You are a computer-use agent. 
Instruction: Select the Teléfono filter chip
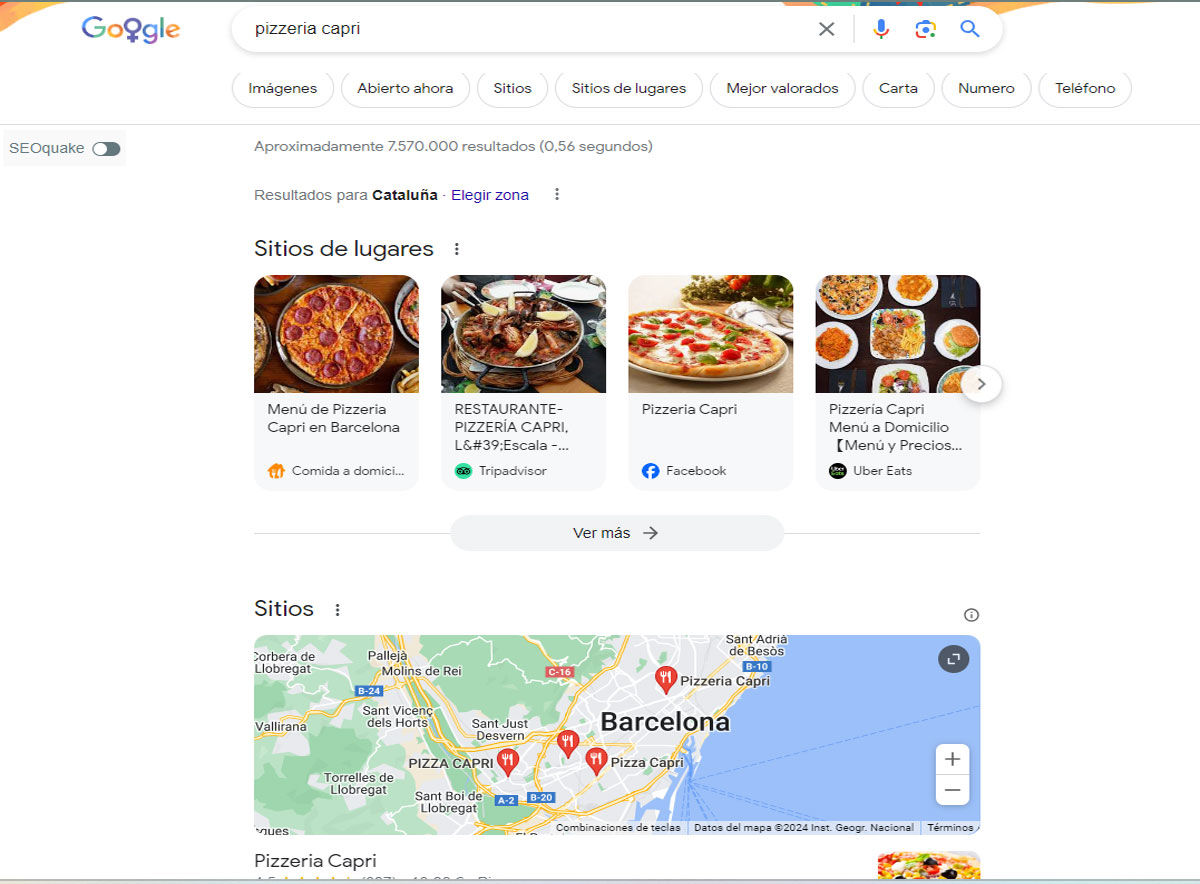click(1085, 88)
